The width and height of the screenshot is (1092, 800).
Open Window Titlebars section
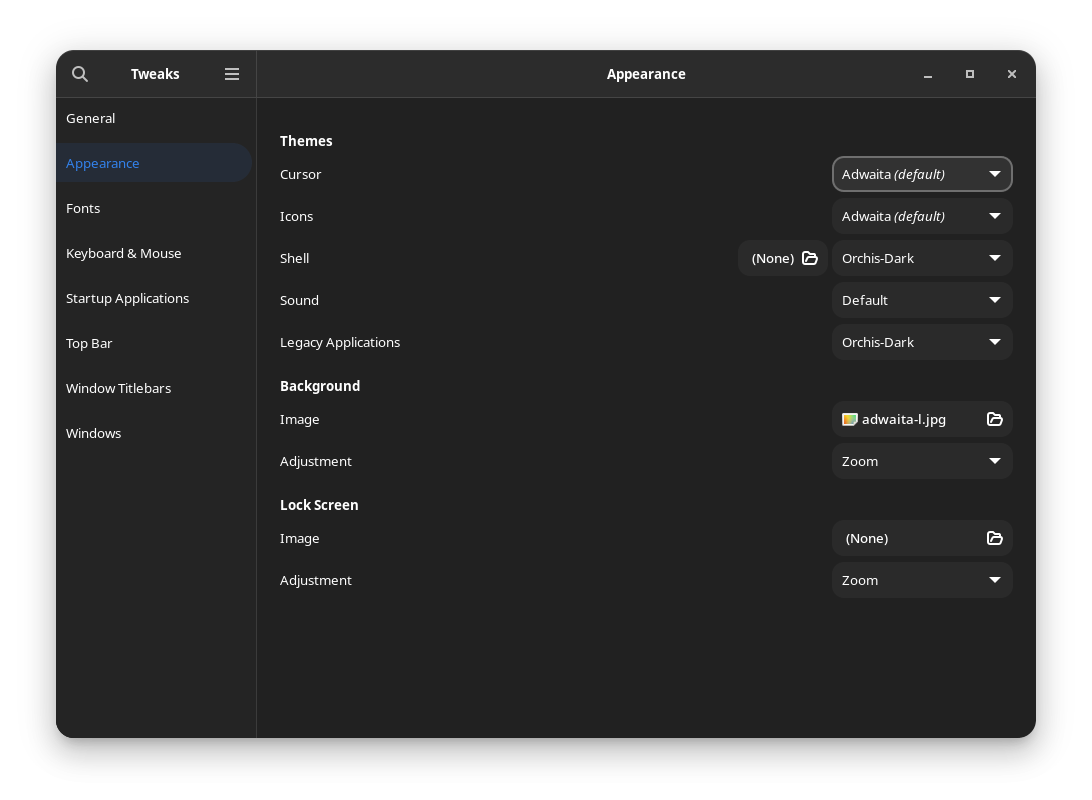(x=154, y=389)
